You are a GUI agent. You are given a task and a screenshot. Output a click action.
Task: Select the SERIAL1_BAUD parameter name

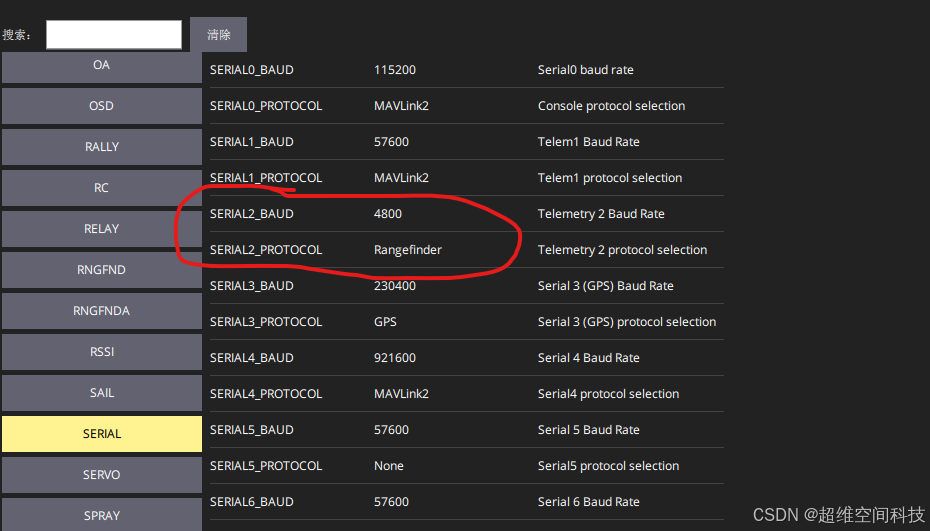tap(251, 142)
